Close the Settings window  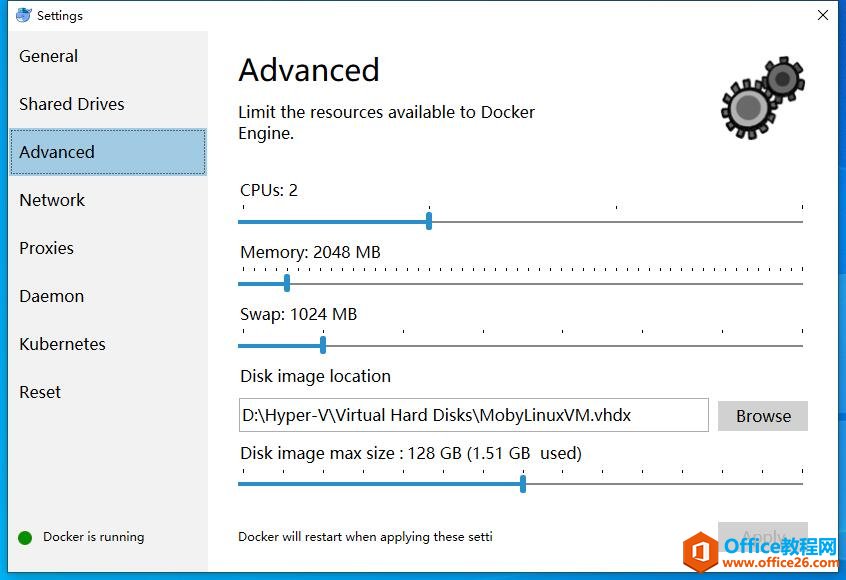click(823, 15)
